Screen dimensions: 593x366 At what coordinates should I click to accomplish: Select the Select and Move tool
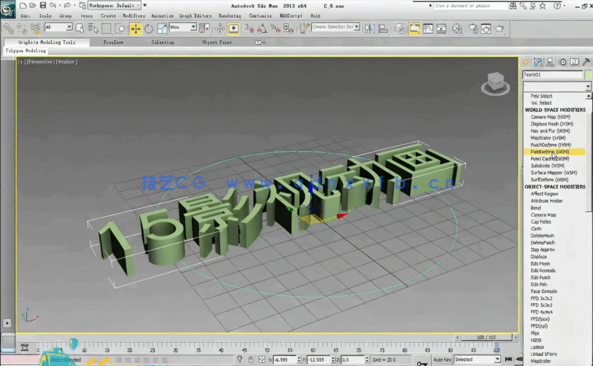(135, 29)
